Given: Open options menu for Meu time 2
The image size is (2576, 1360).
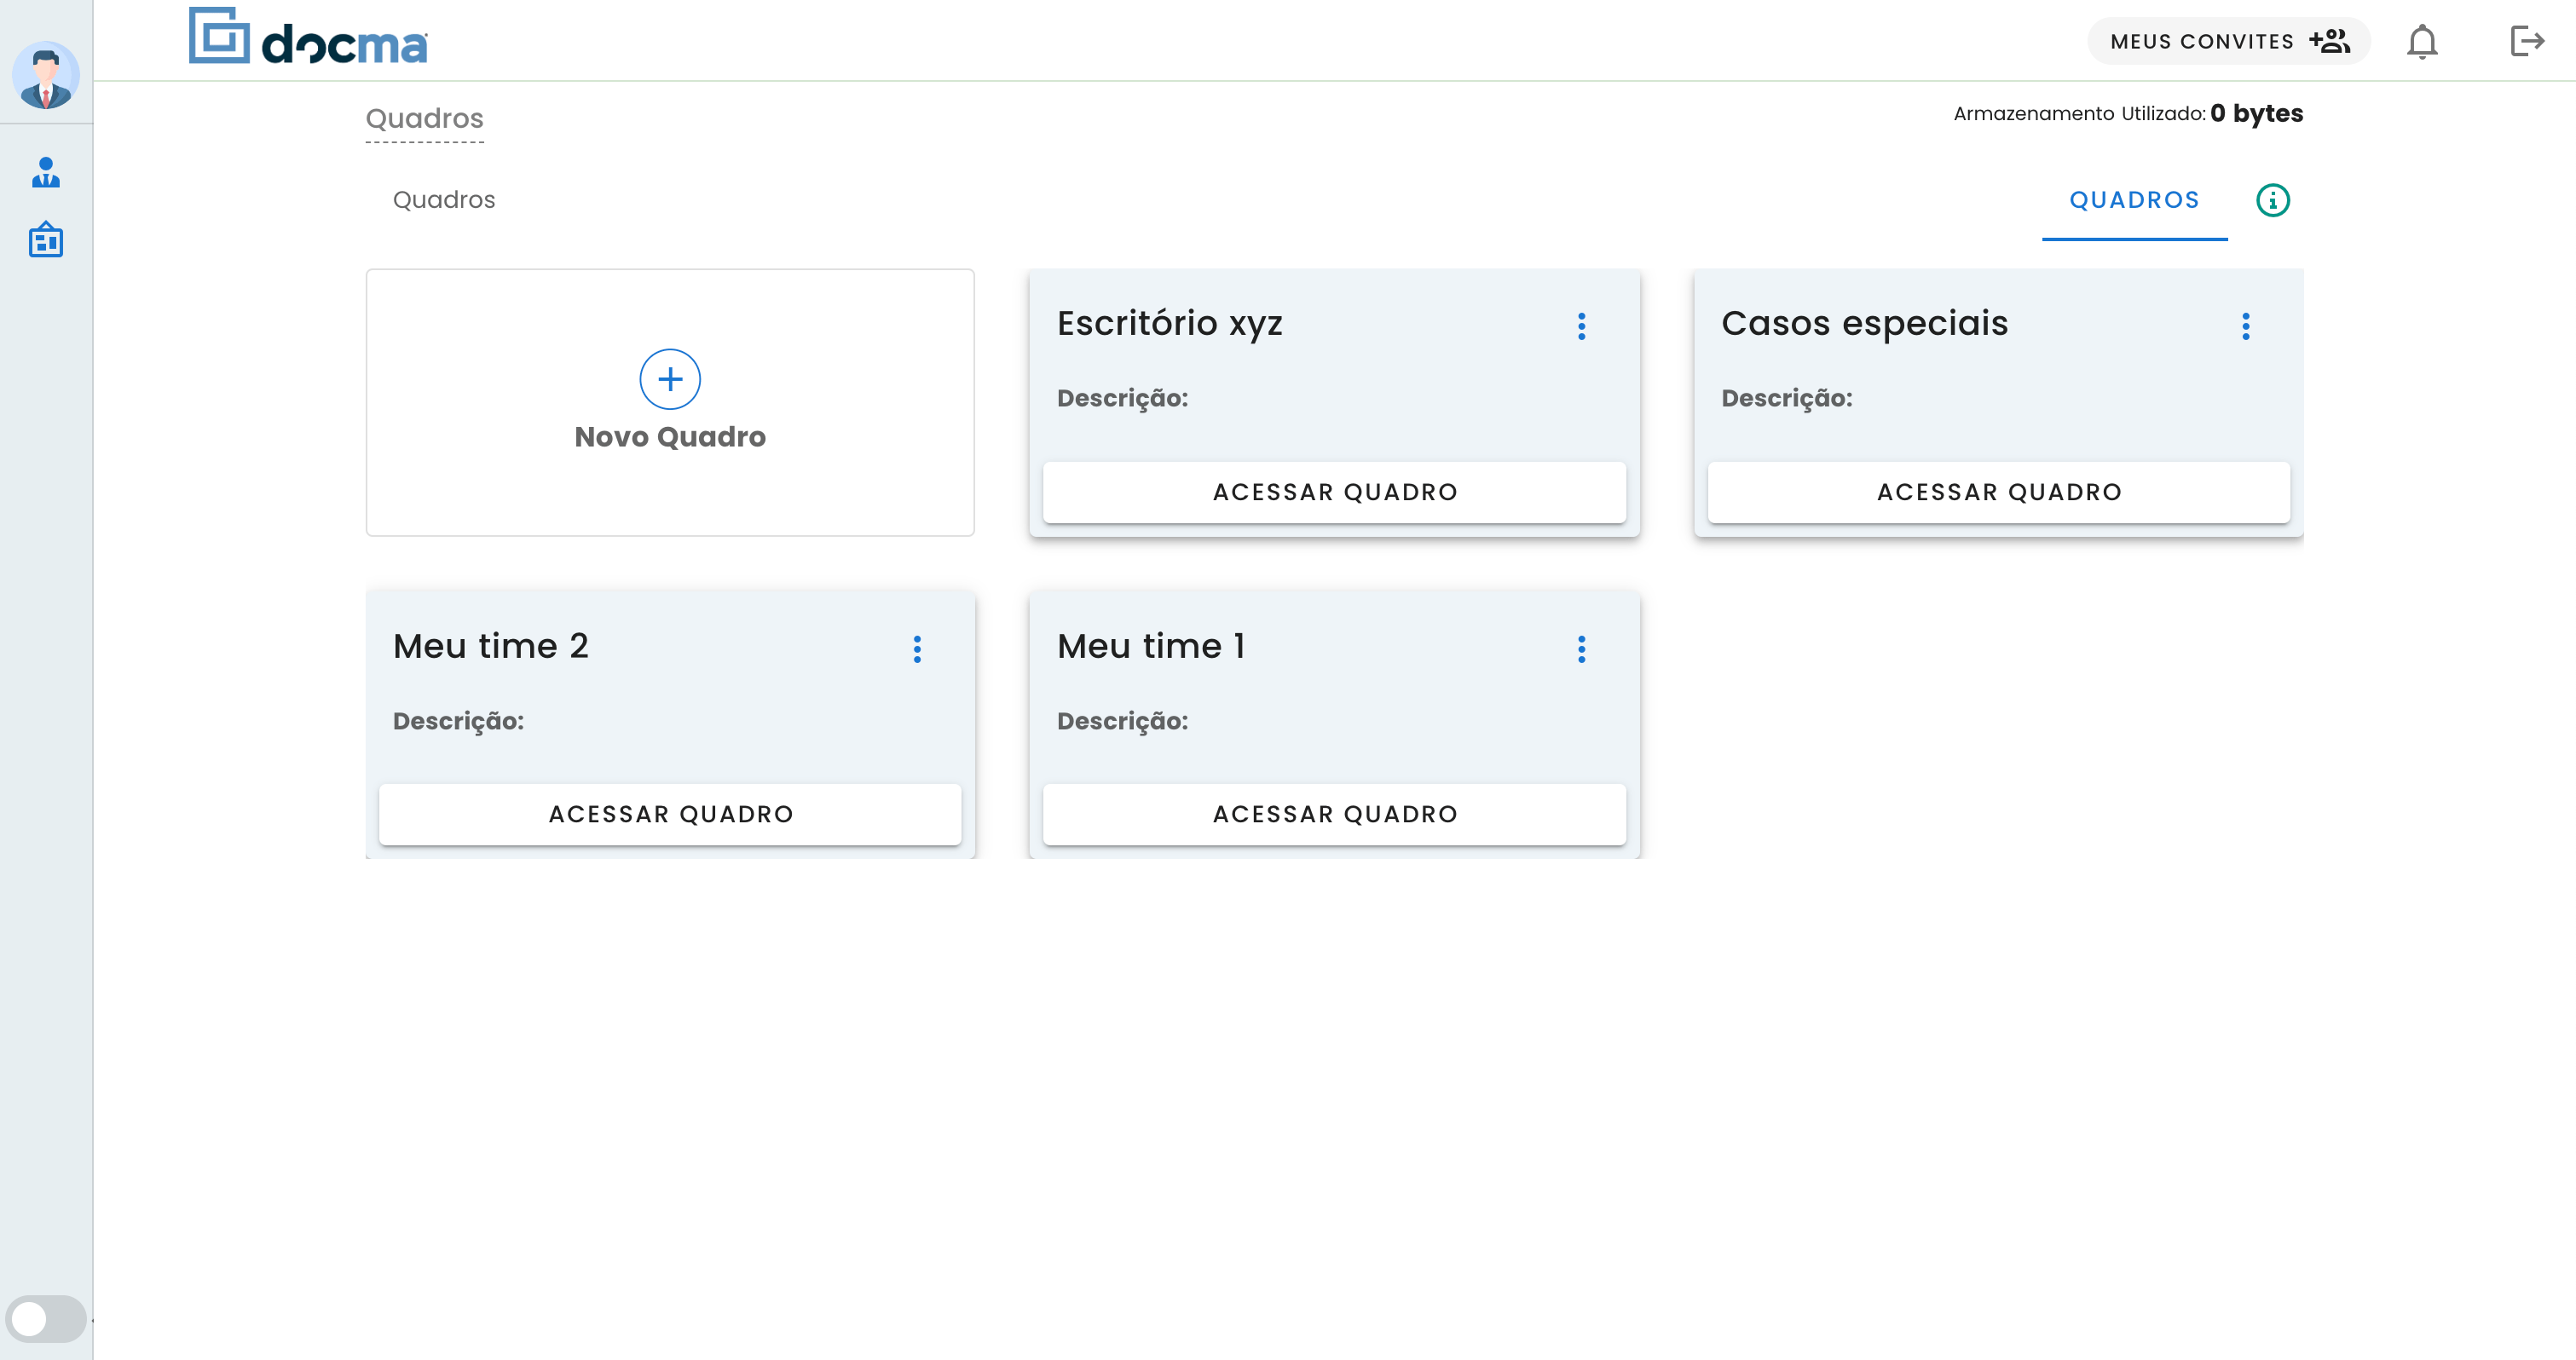Looking at the screenshot, I should pos(916,649).
